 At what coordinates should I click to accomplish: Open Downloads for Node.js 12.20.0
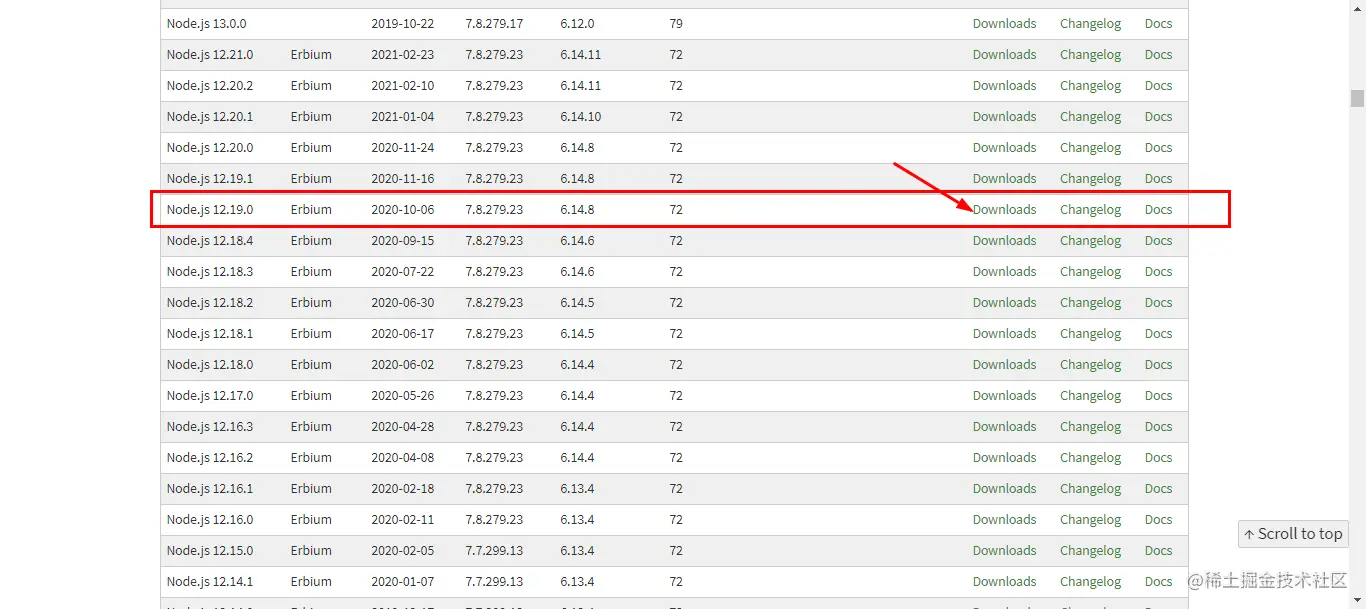coord(1004,148)
